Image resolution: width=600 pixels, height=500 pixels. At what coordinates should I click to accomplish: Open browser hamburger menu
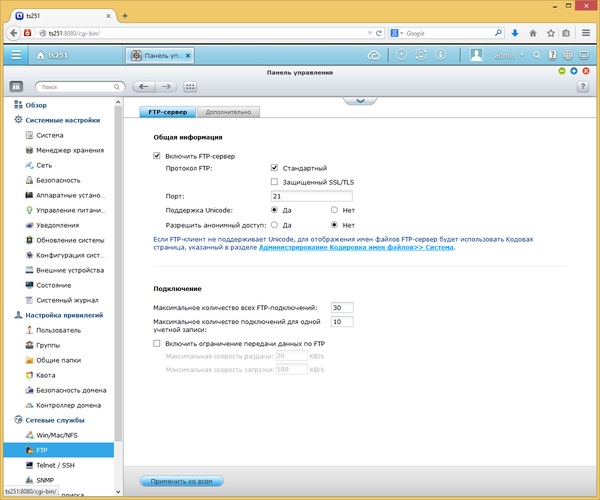pos(586,33)
